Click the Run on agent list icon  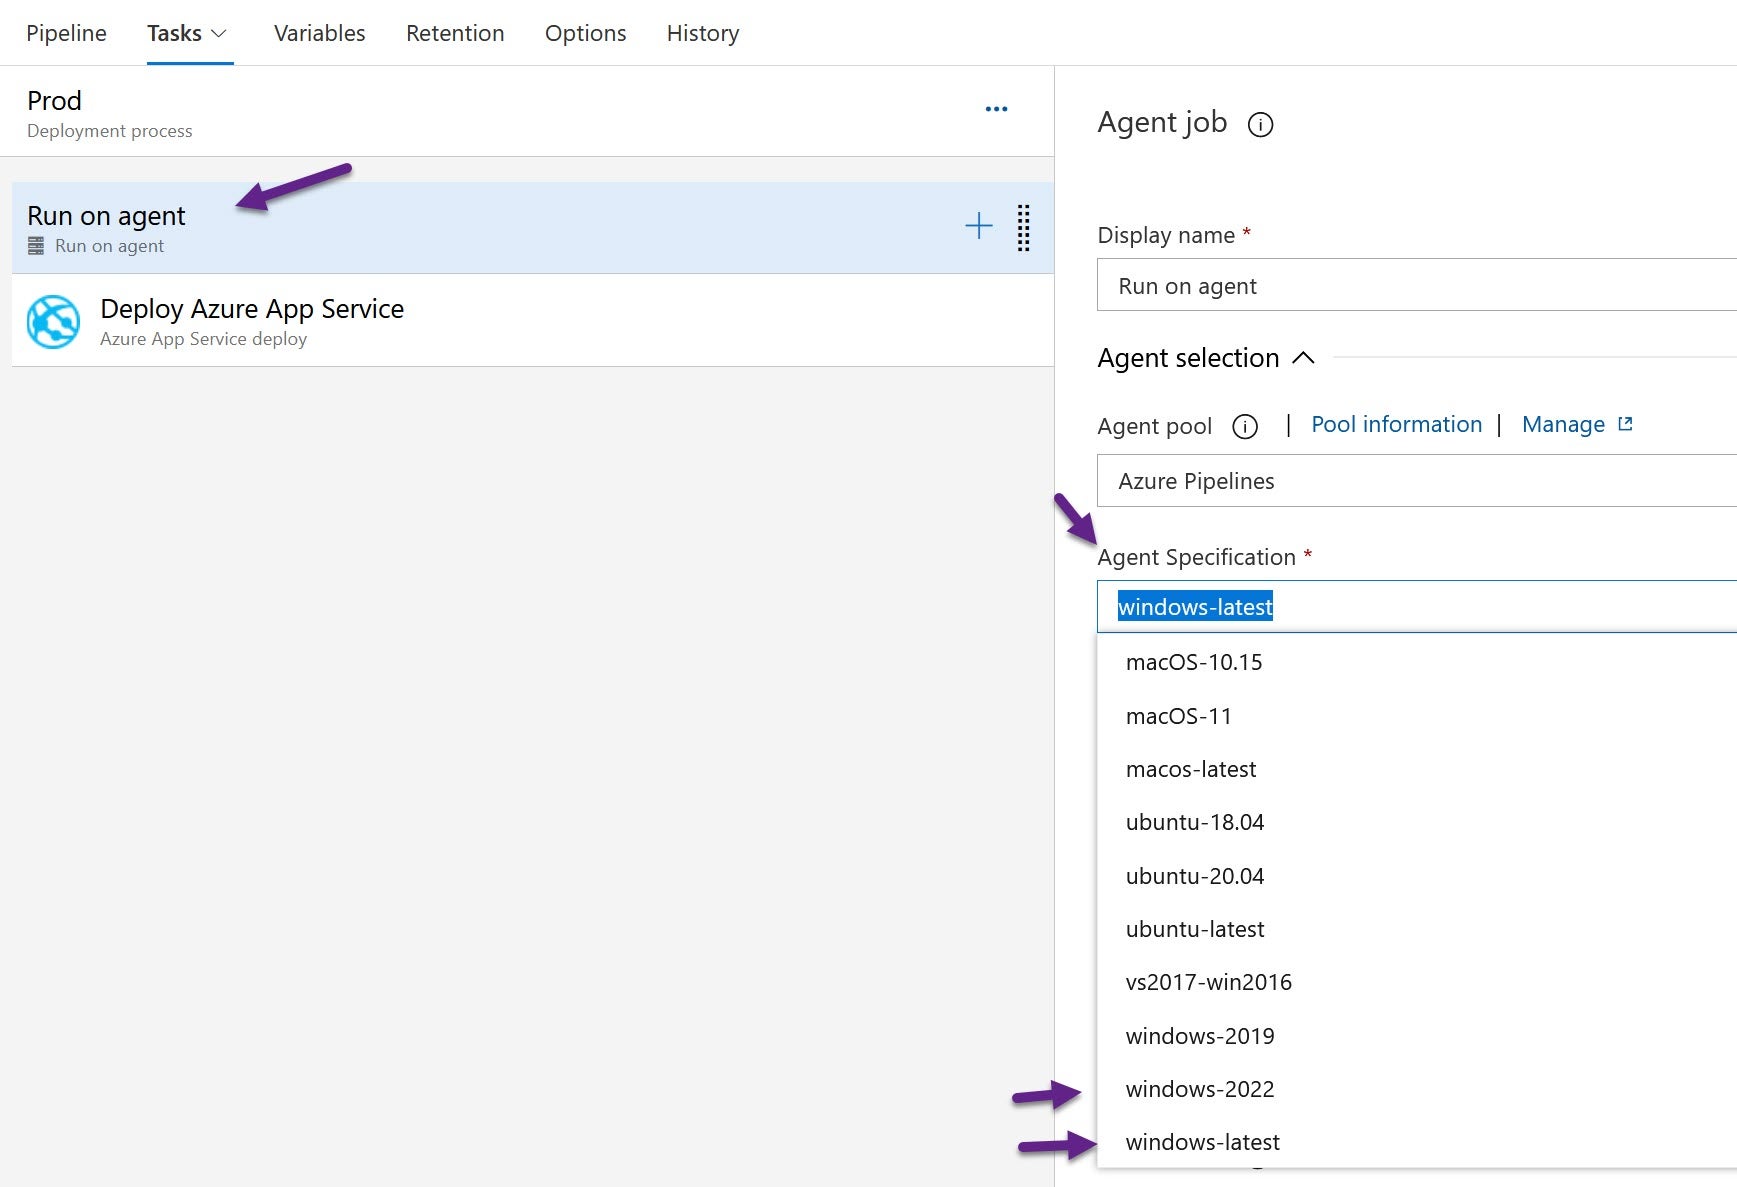click(35, 245)
